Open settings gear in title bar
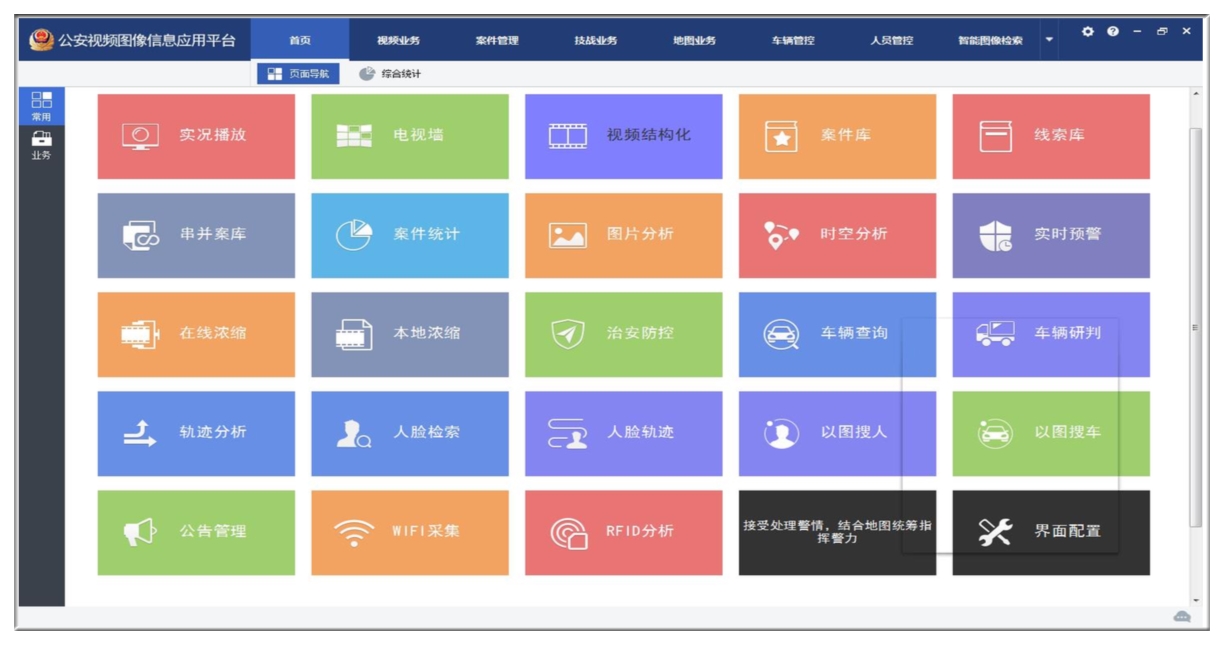This screenshot has width=1224, height=645. [1088, 32]
